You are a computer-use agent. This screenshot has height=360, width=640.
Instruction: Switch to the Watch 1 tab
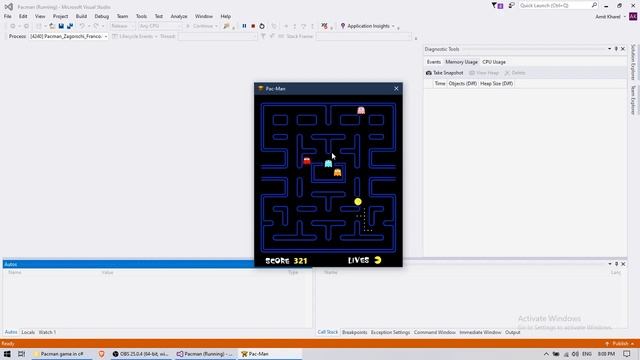coord(47,332)
